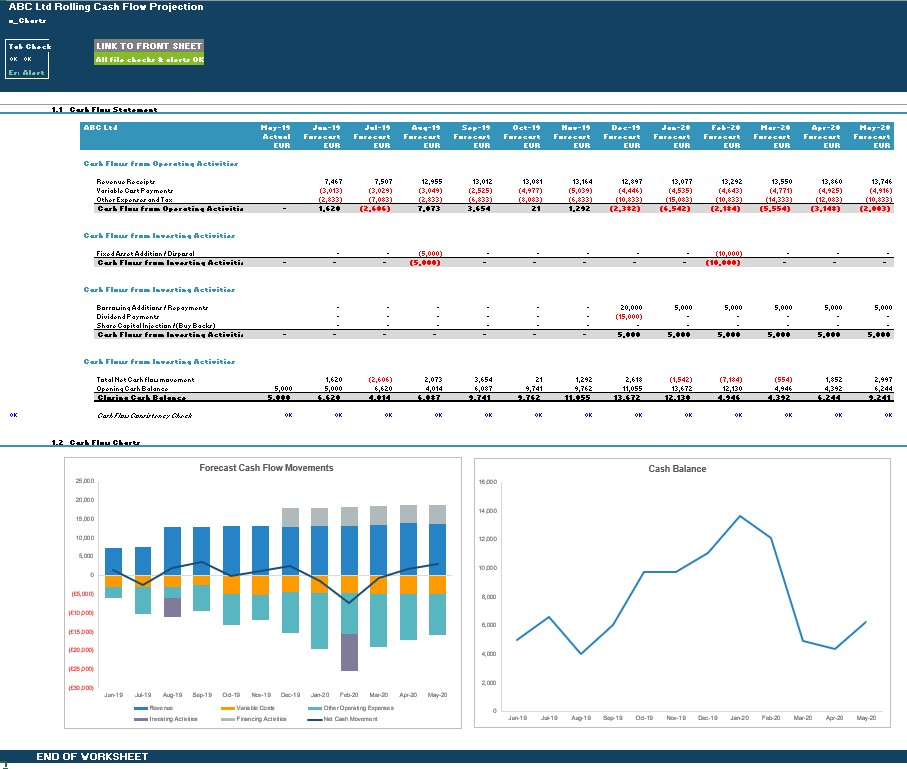Click the green file checks alerts OK status
This screenshot has height=769, width=907.
pyautogui.click(x=149, y=59)
